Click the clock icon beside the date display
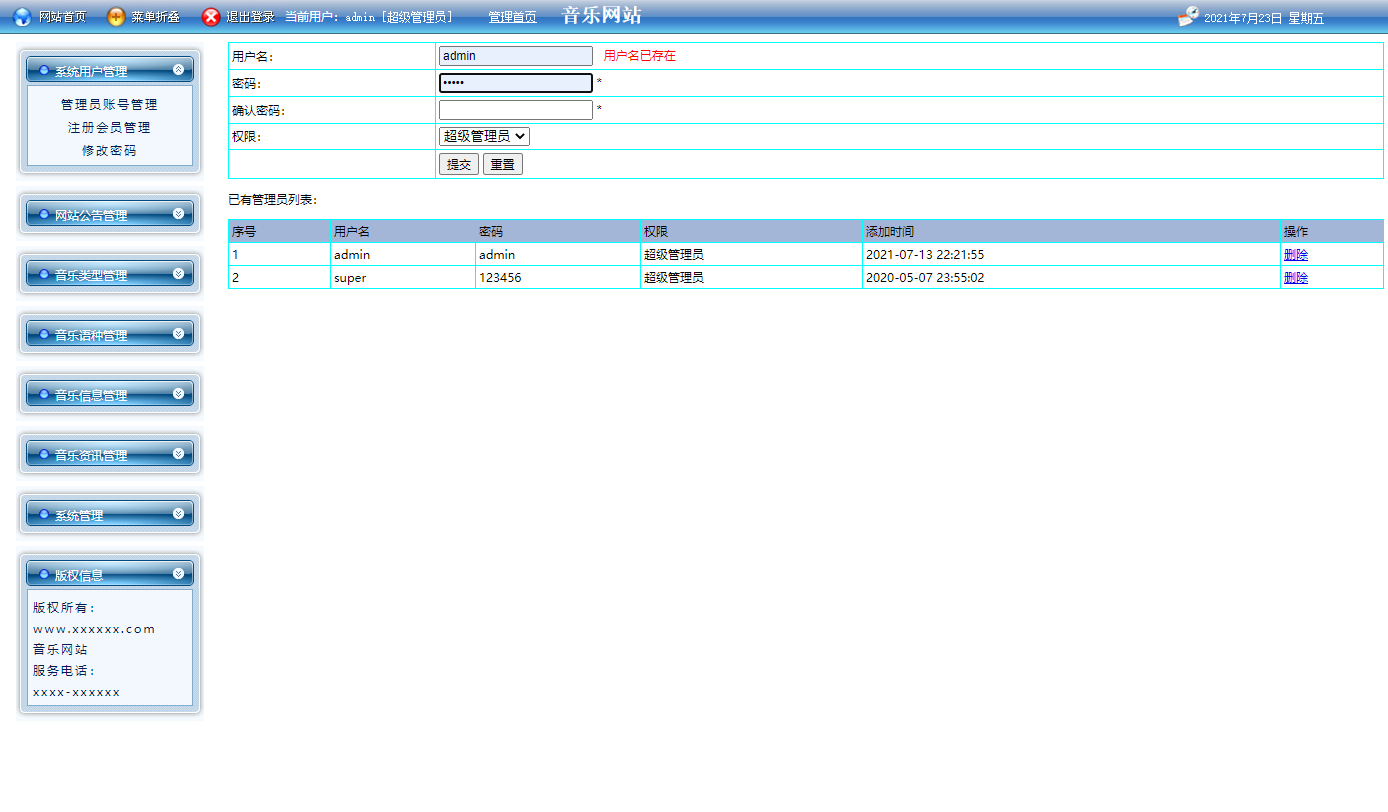The height and width of the screenshot is (812, 1388). point(1188,16)
